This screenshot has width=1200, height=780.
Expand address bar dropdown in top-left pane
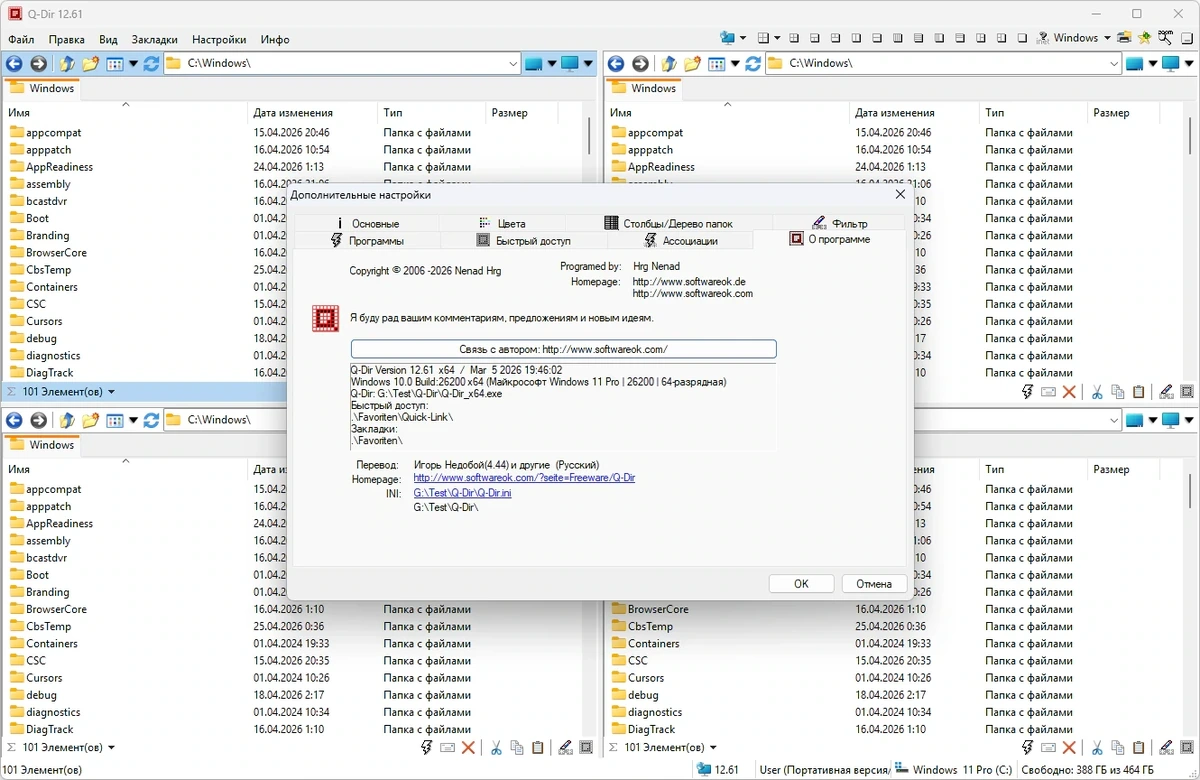(x=513, y=63)
